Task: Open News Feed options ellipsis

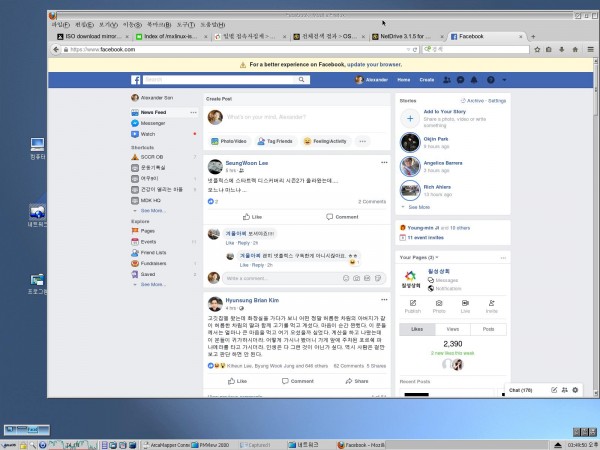Action: pos(193,112)
